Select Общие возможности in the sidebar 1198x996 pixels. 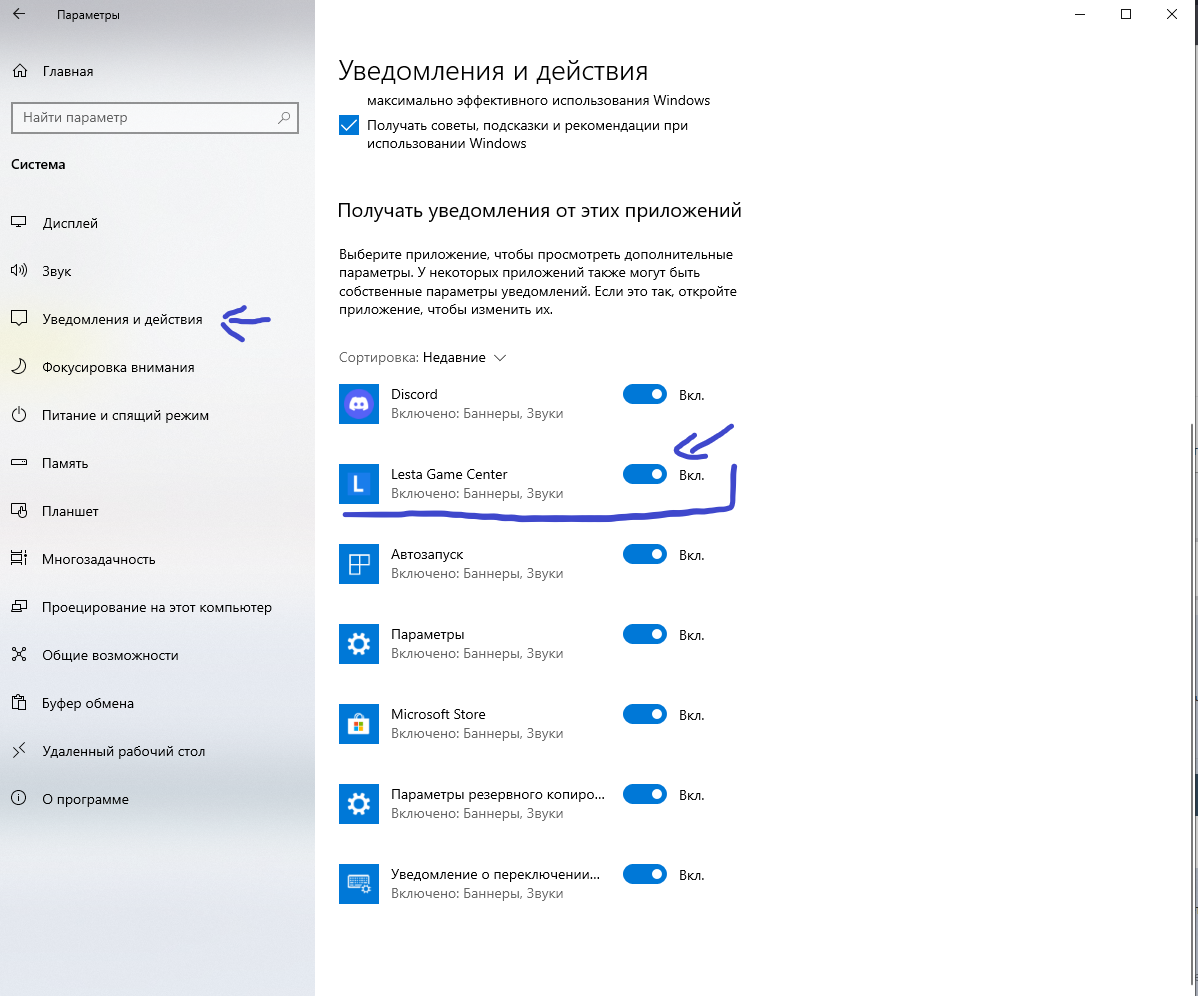[x=110, y=655]
